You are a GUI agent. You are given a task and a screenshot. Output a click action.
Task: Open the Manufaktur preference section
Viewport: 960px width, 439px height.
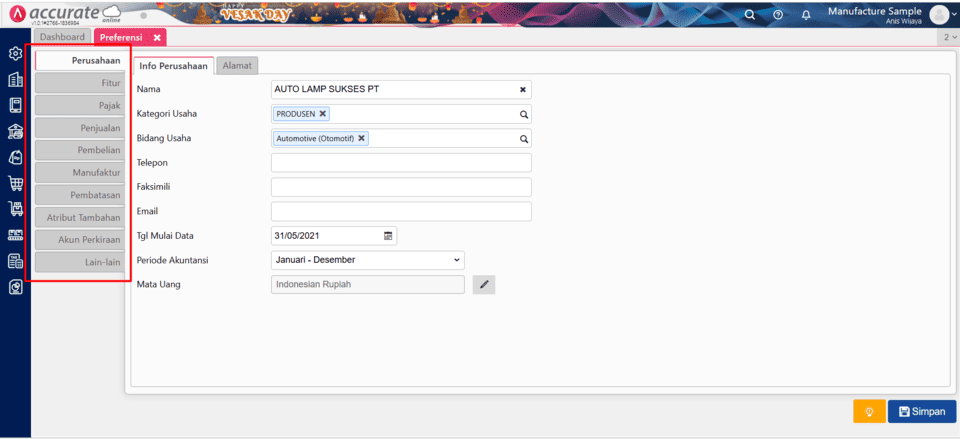pyautogui.click(x=80, y=173)
